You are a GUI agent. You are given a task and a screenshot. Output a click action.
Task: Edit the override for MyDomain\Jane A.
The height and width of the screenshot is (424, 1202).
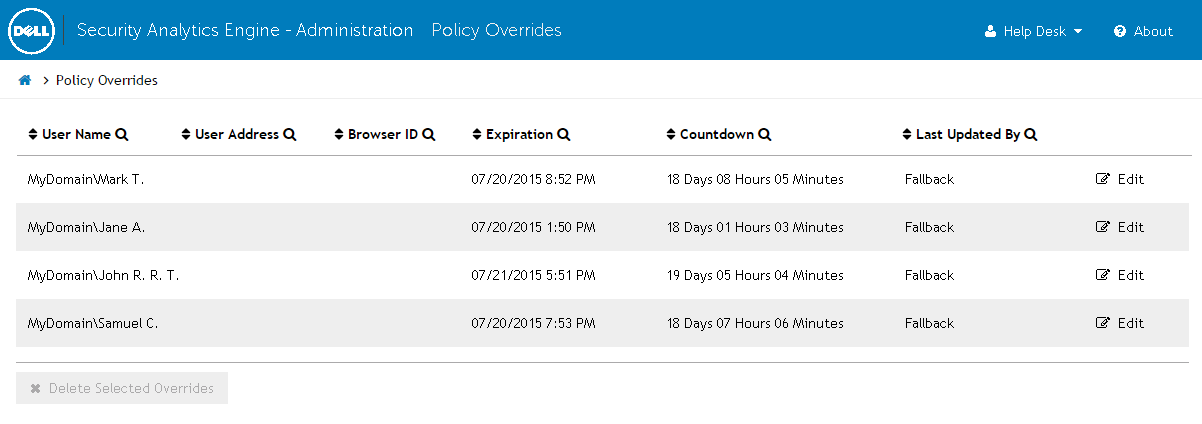pyautogui.click(x=1120, y=227)
